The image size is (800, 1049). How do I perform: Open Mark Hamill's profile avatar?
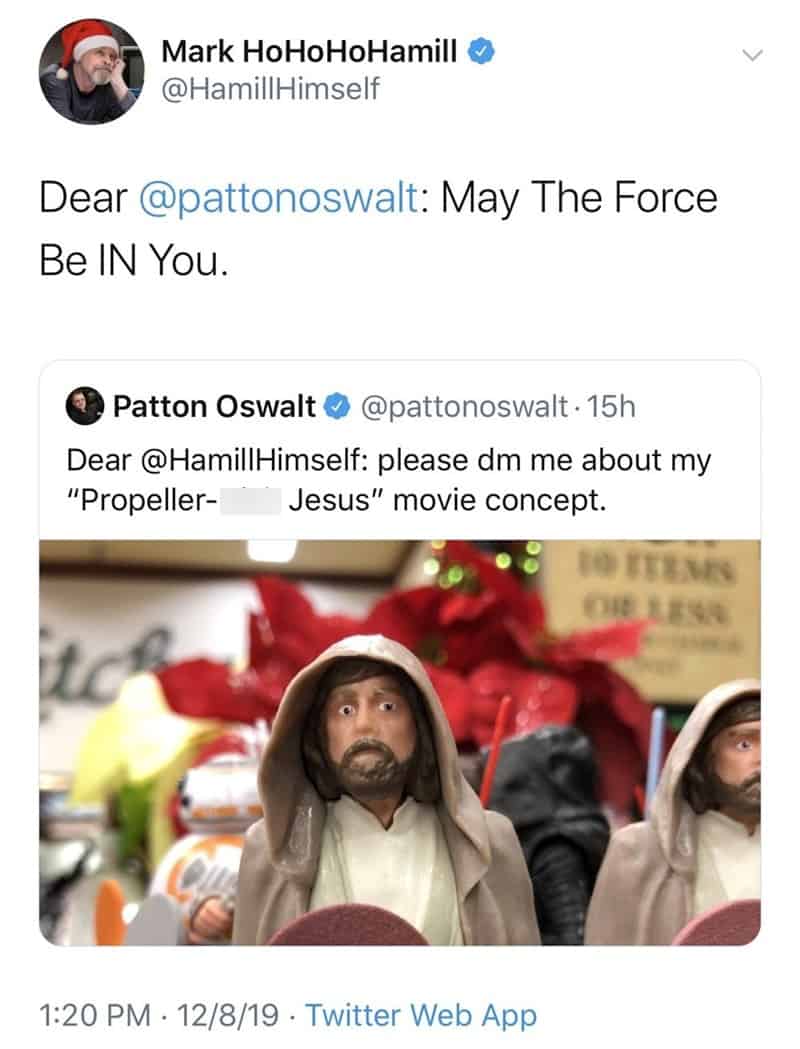coord(92,71)
